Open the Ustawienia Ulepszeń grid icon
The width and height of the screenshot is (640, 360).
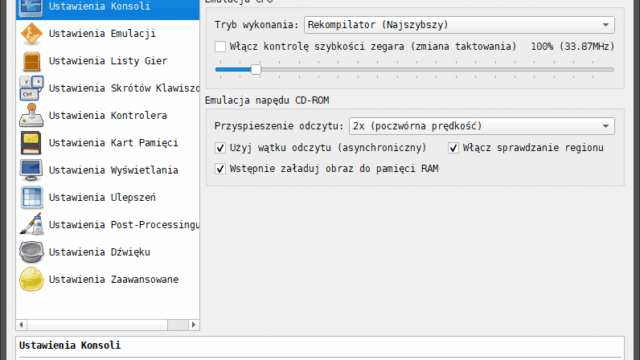point(31,198)
